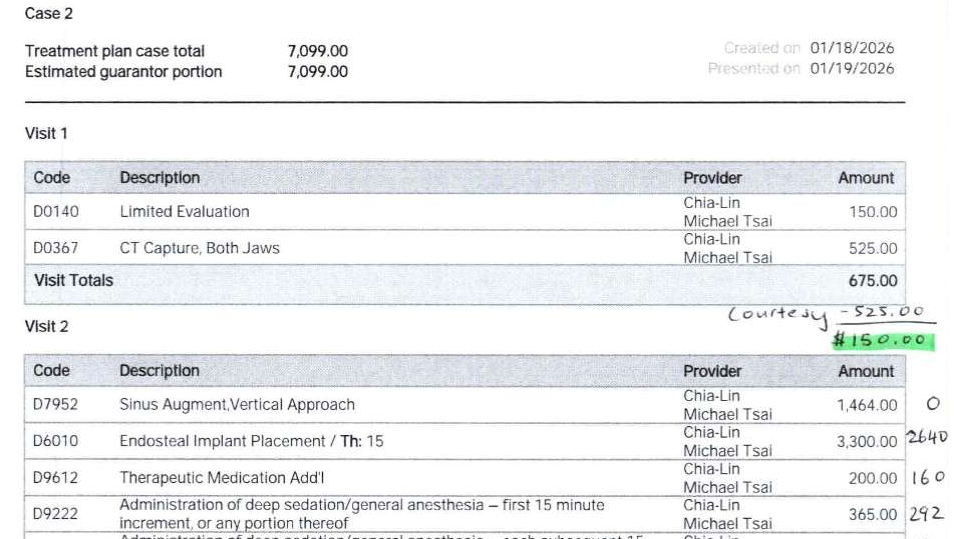
Task: Select the Limited Evaluation description
Action: point(184,212)
